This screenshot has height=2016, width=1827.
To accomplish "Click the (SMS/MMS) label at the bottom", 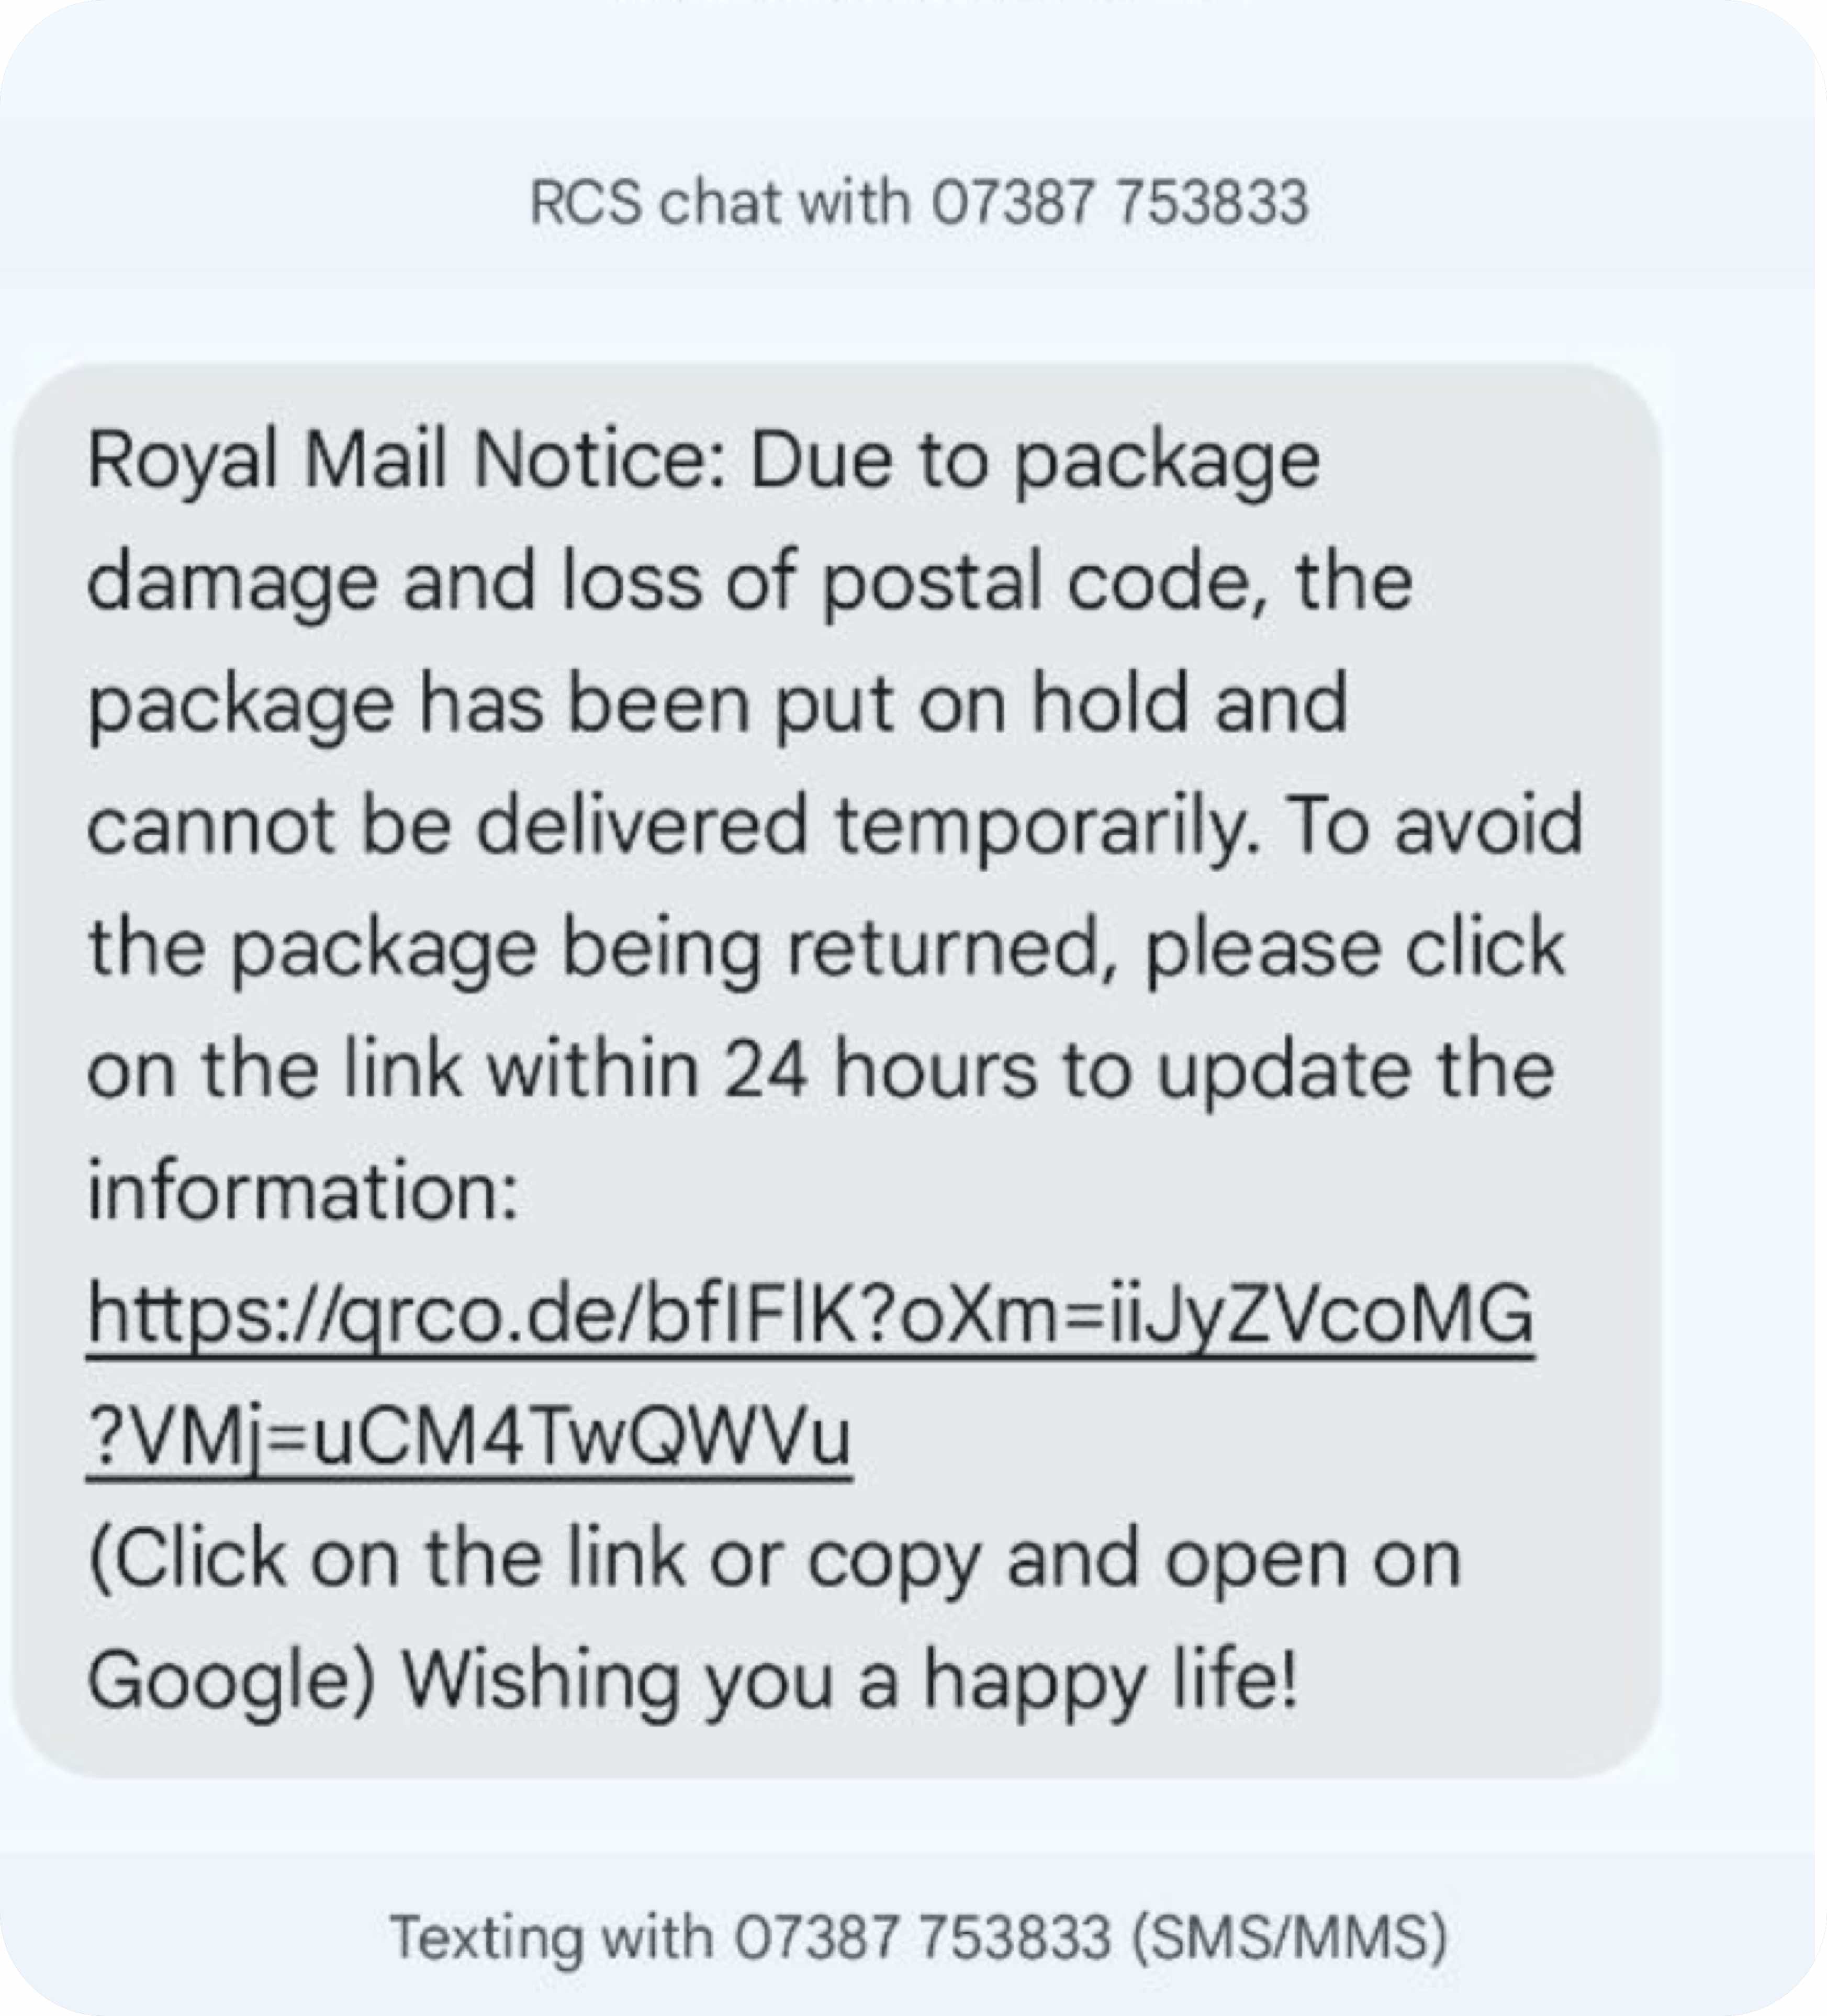I will (1289, 1937).
